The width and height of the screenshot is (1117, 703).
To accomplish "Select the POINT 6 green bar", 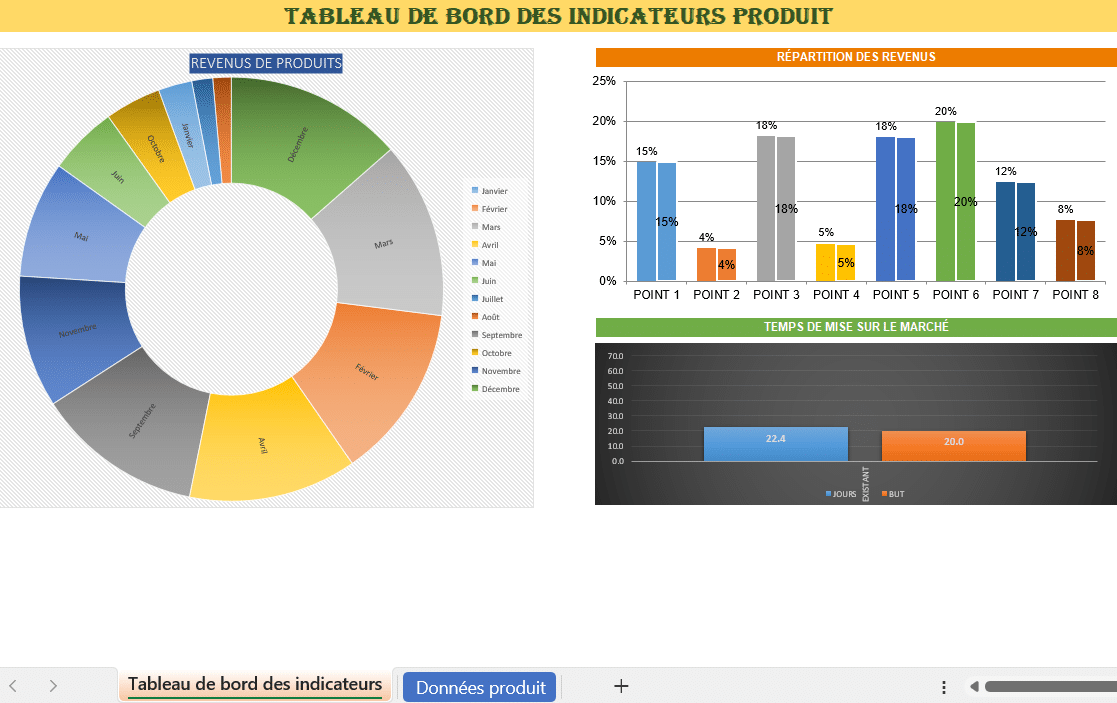I will click(x=945, y=200).
